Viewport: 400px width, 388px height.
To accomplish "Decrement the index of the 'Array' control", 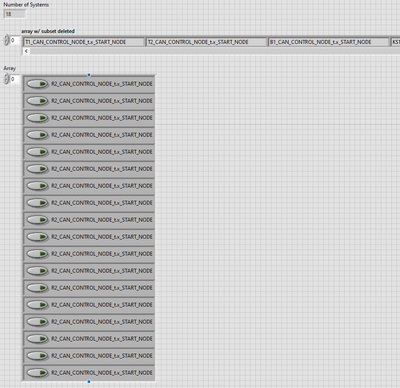I will click(x=6, y=82).
